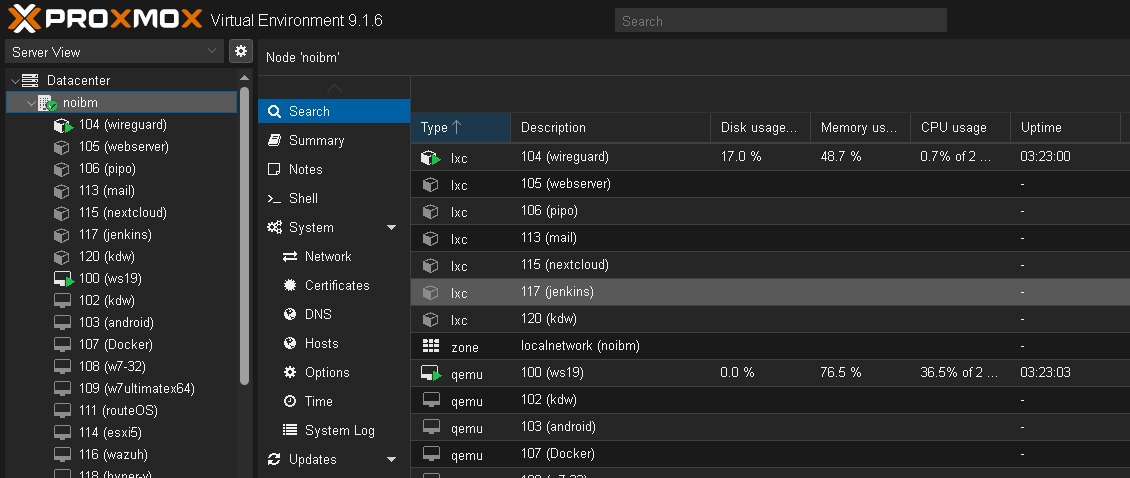Click localnetwork (noibm) description cell
Screen dimensions: 1130x478
click(x=580, y=346)
